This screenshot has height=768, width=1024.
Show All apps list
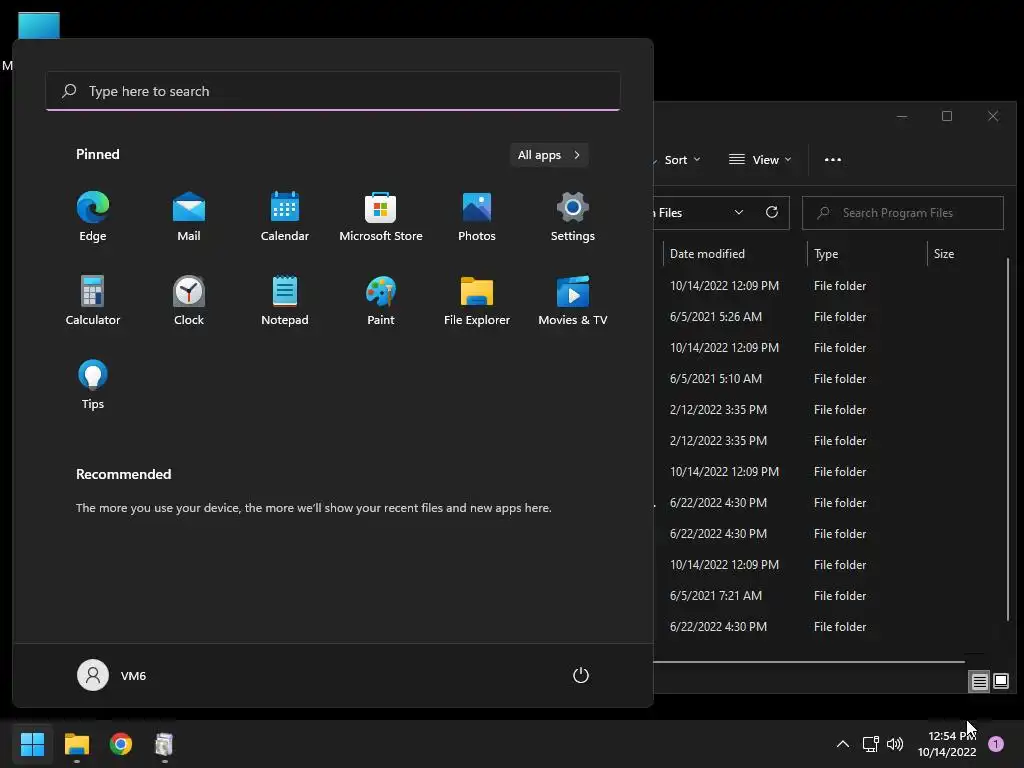click(549, 155)
